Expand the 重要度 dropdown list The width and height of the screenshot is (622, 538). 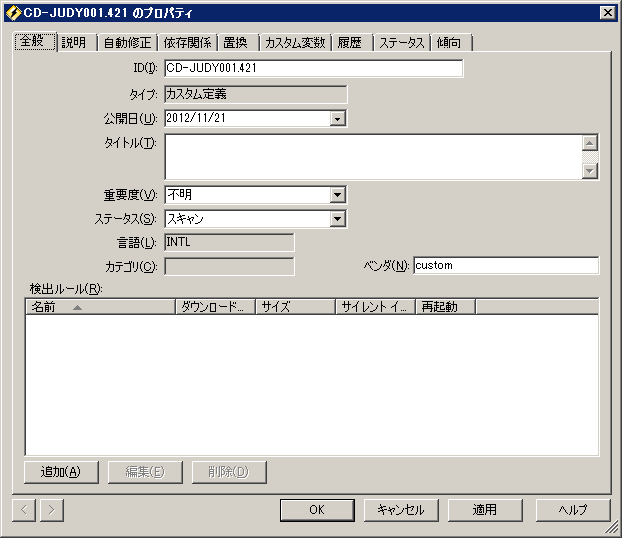click(337, 195)
